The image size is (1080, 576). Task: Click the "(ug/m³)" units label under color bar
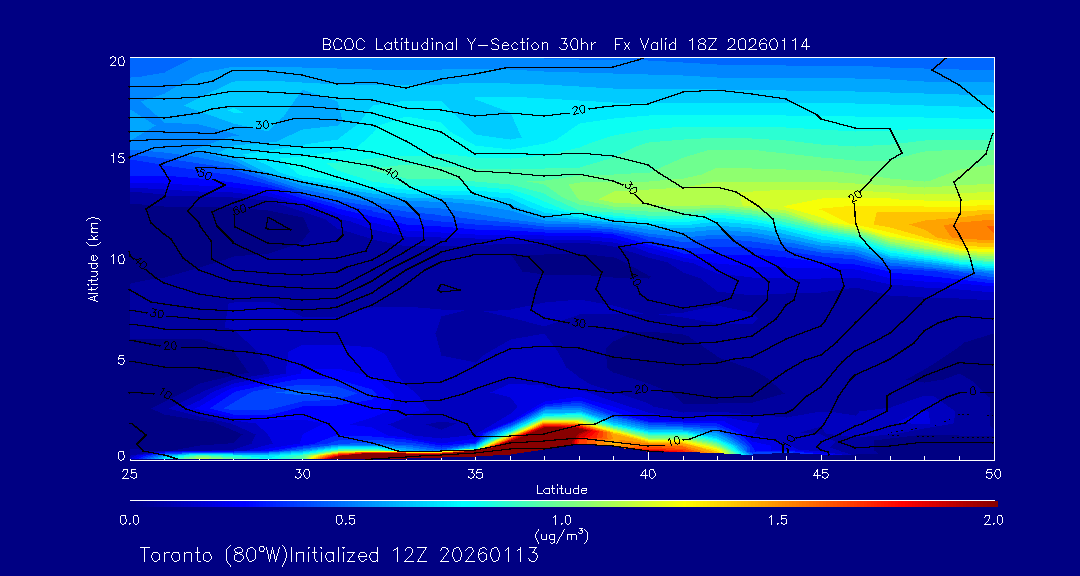561,534
